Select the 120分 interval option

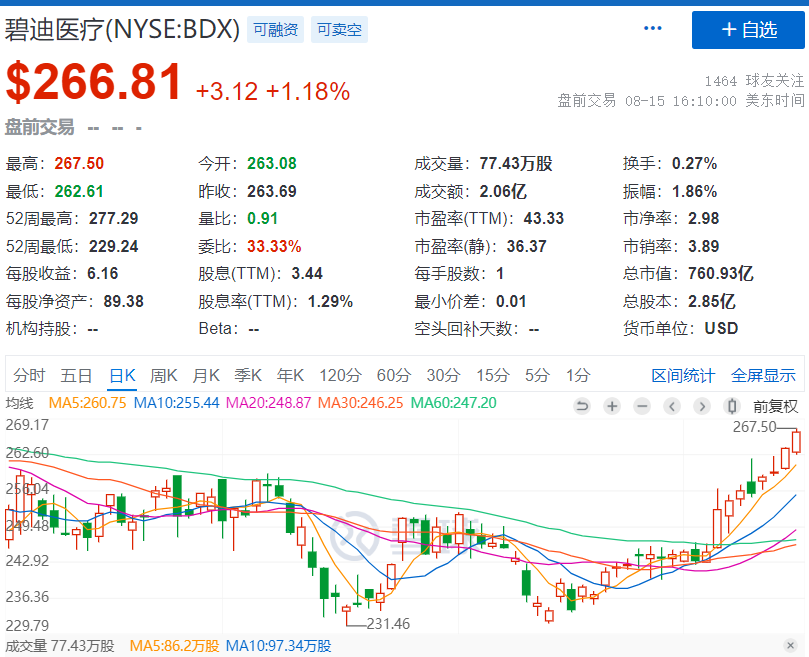pos(341,375)
